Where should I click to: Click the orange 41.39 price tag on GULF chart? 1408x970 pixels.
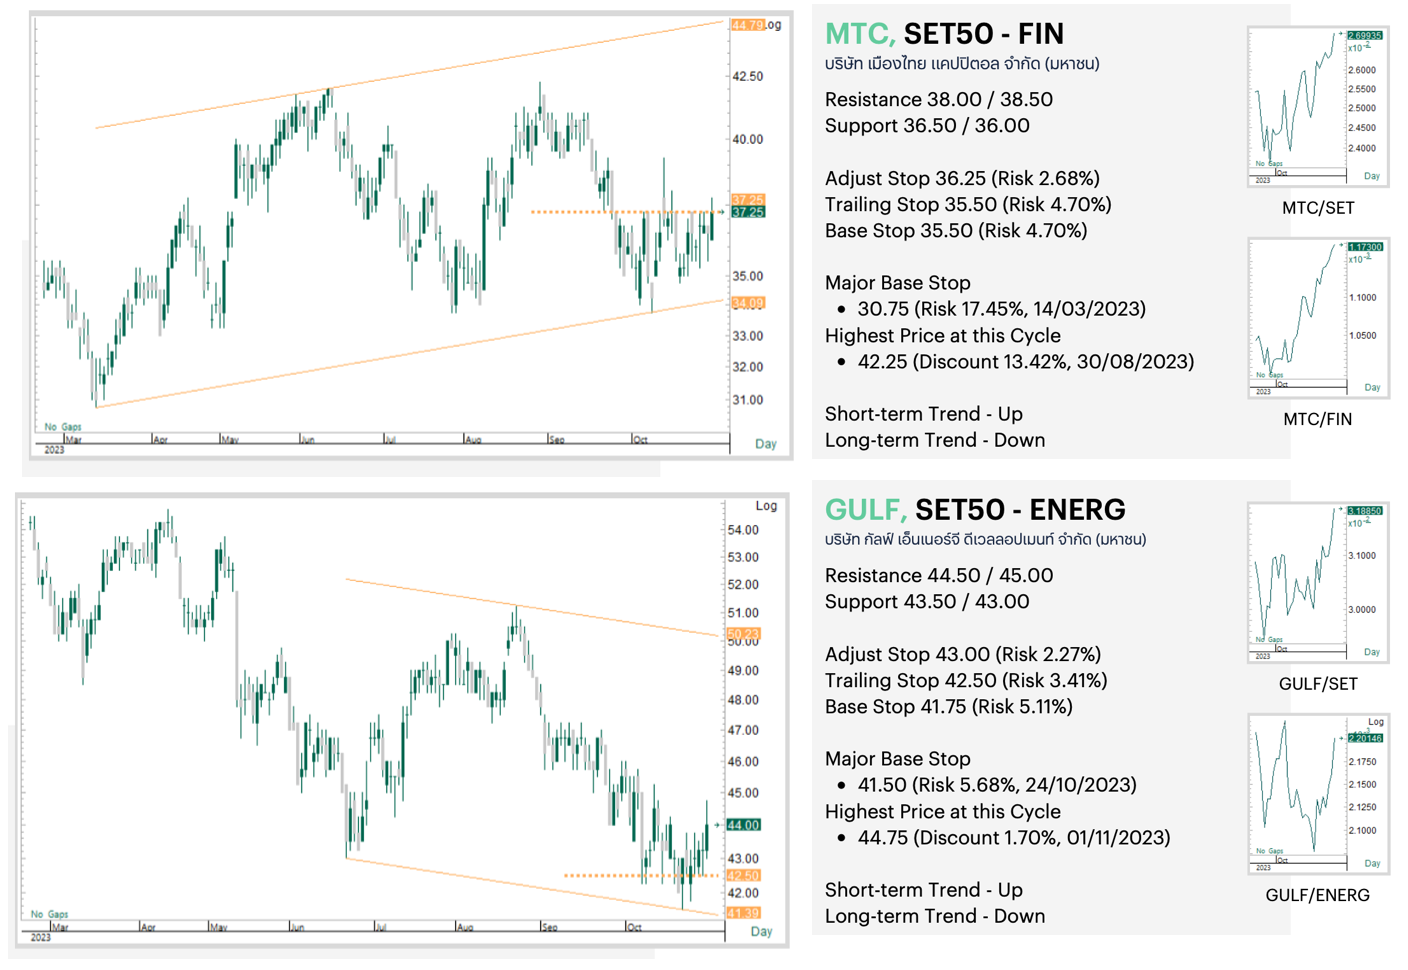click(744, 913)
